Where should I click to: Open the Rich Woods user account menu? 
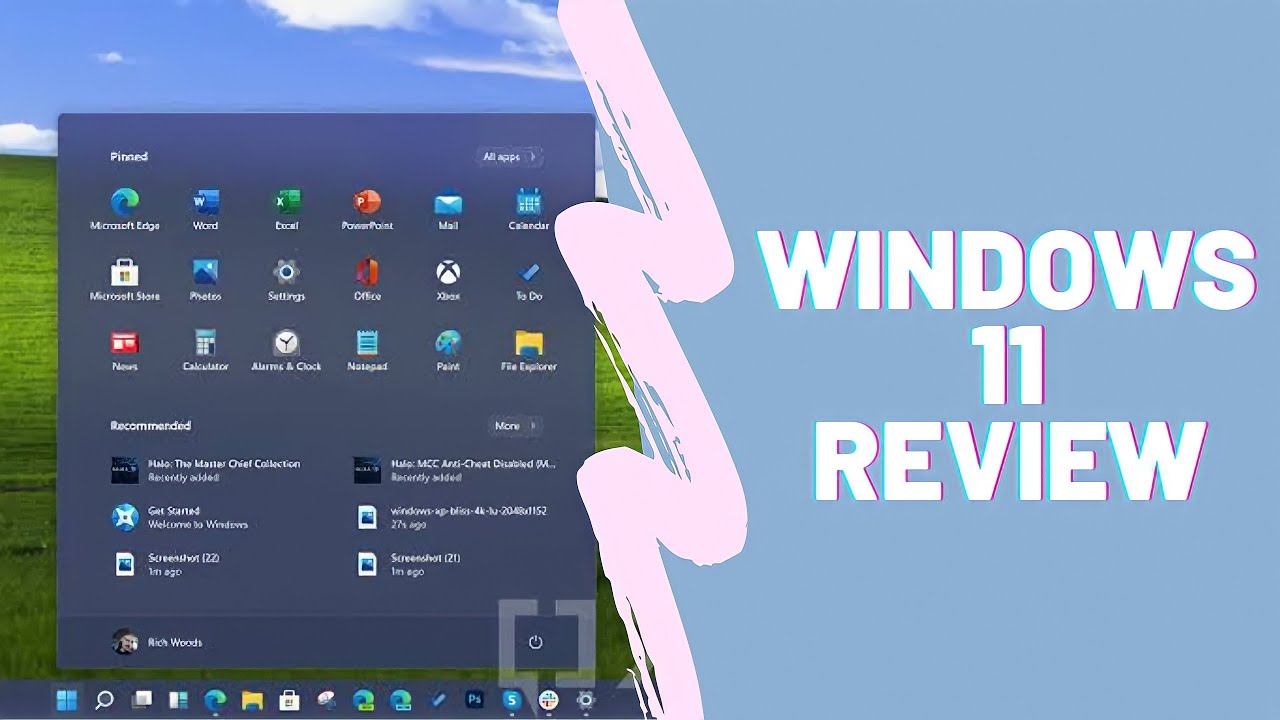click(157, 642)
